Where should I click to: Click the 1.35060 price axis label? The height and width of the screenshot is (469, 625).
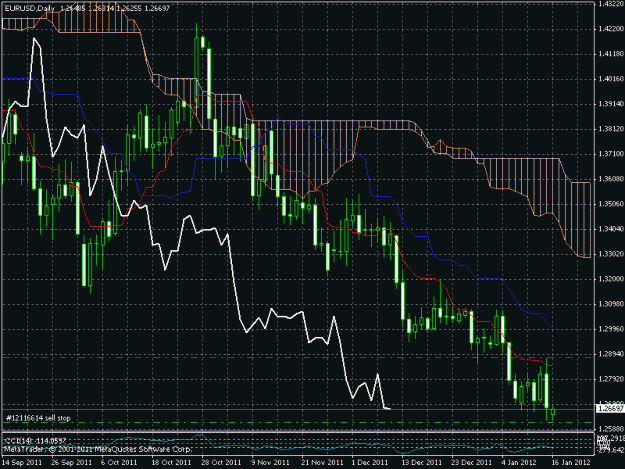tap(610, 204)
